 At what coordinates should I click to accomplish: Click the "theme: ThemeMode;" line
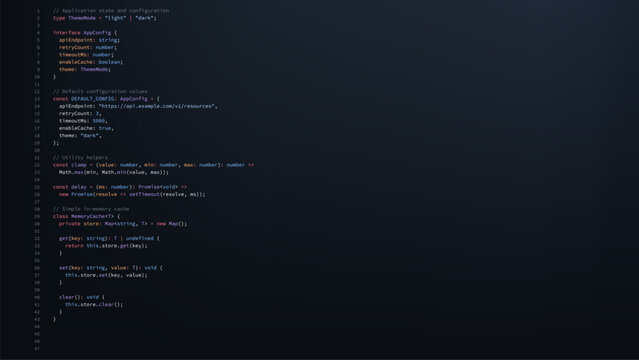pyautogui.click(x=85, y=69)
